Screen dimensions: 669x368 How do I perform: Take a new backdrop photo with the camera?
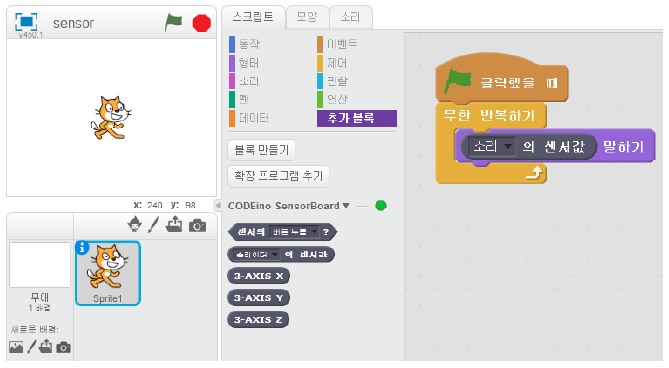pos(63,348)
